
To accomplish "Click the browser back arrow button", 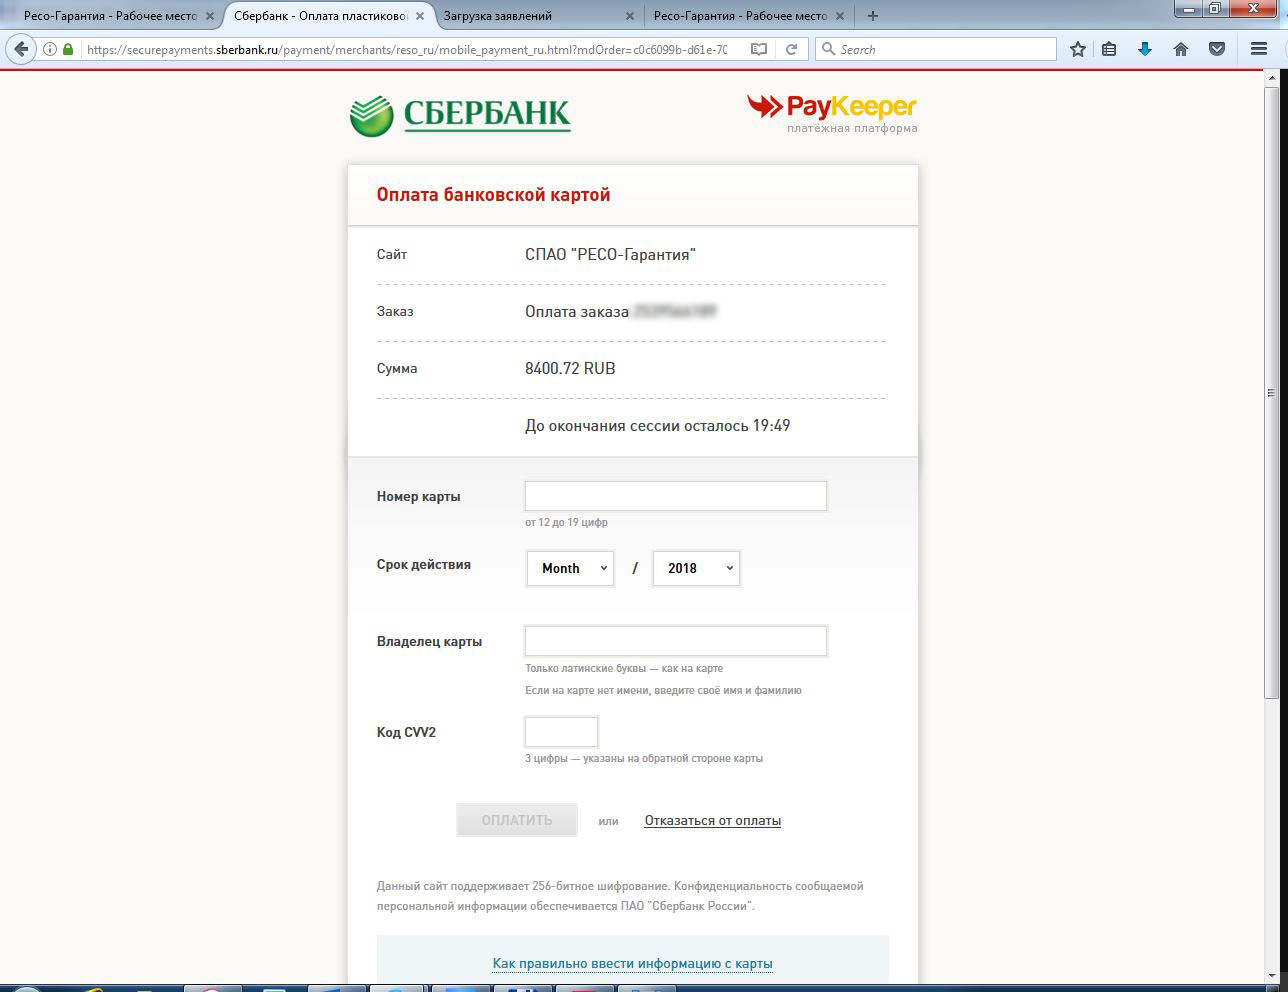I will coord(21,49).
